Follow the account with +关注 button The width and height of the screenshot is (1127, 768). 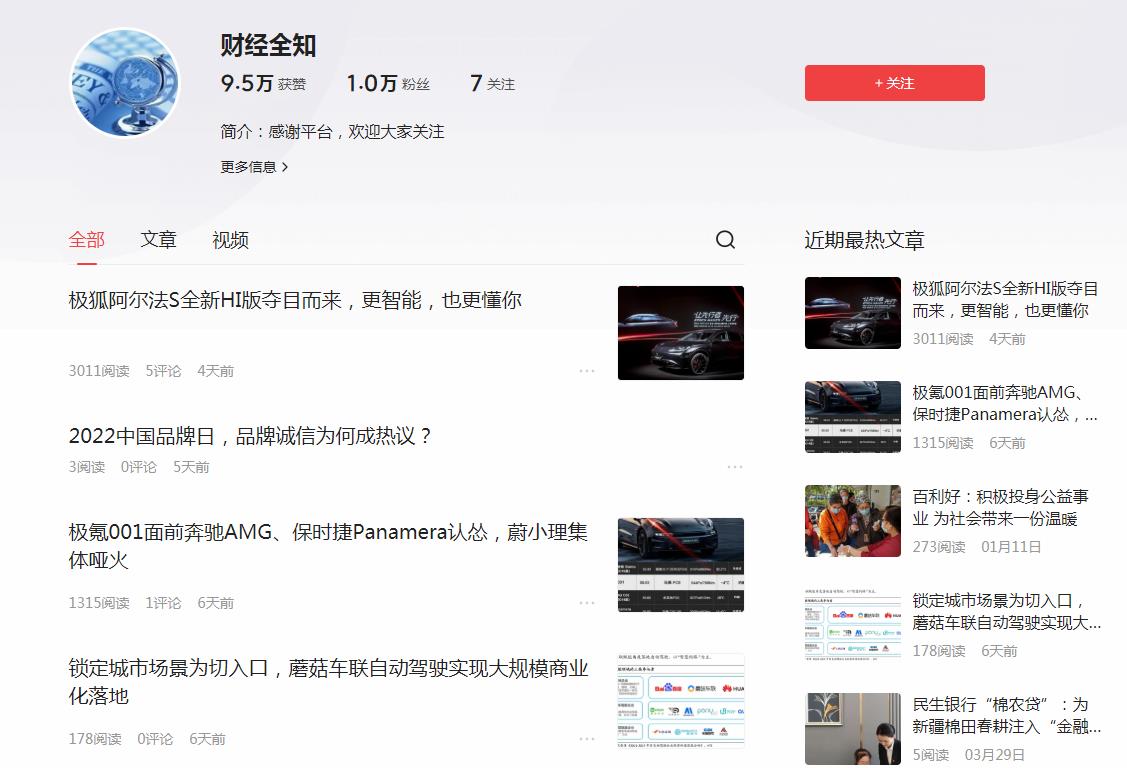(x=894, y=83)
